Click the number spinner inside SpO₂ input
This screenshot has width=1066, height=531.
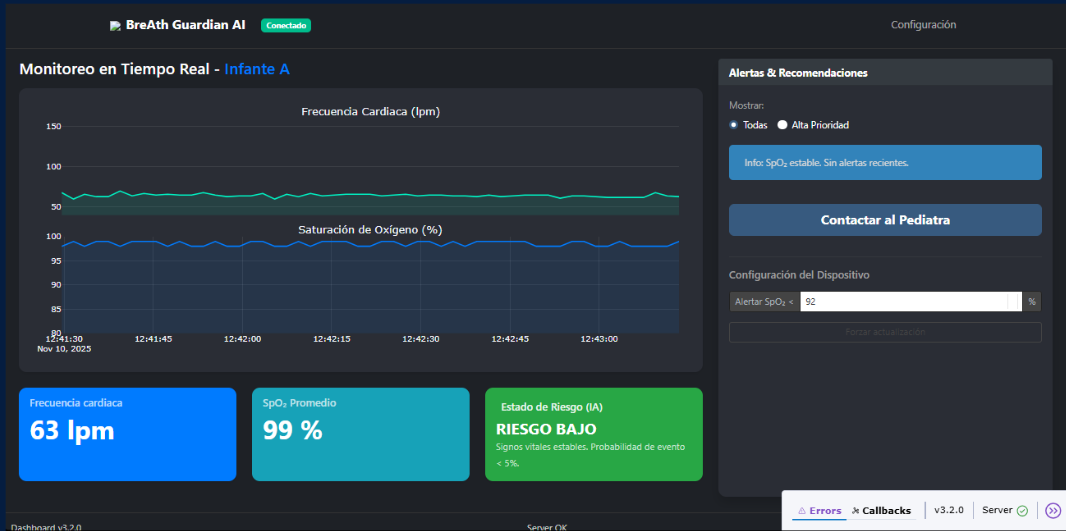tap(1015, 302)
